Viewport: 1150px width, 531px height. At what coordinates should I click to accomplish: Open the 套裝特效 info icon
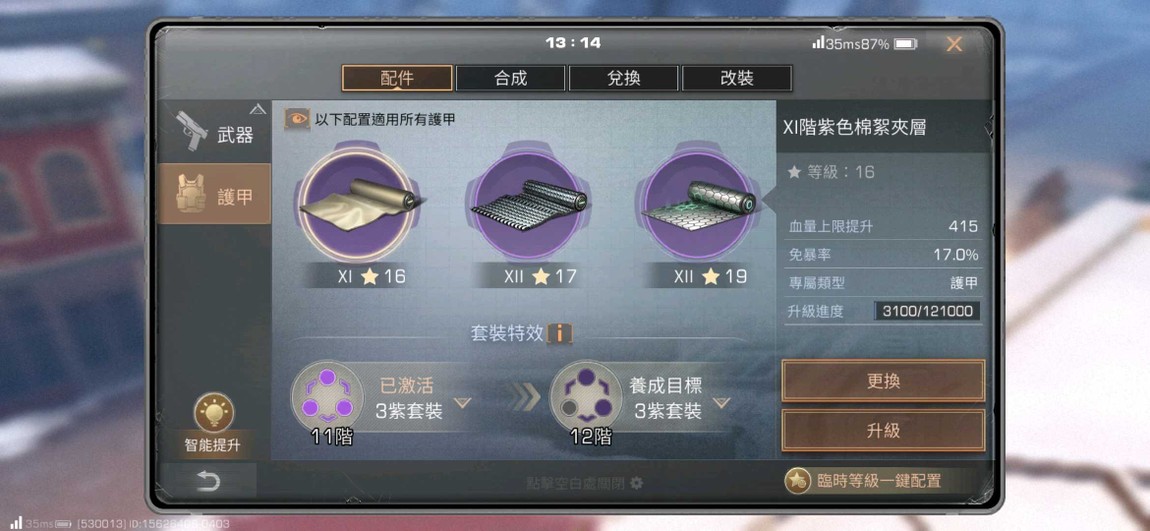pos(560,334)
